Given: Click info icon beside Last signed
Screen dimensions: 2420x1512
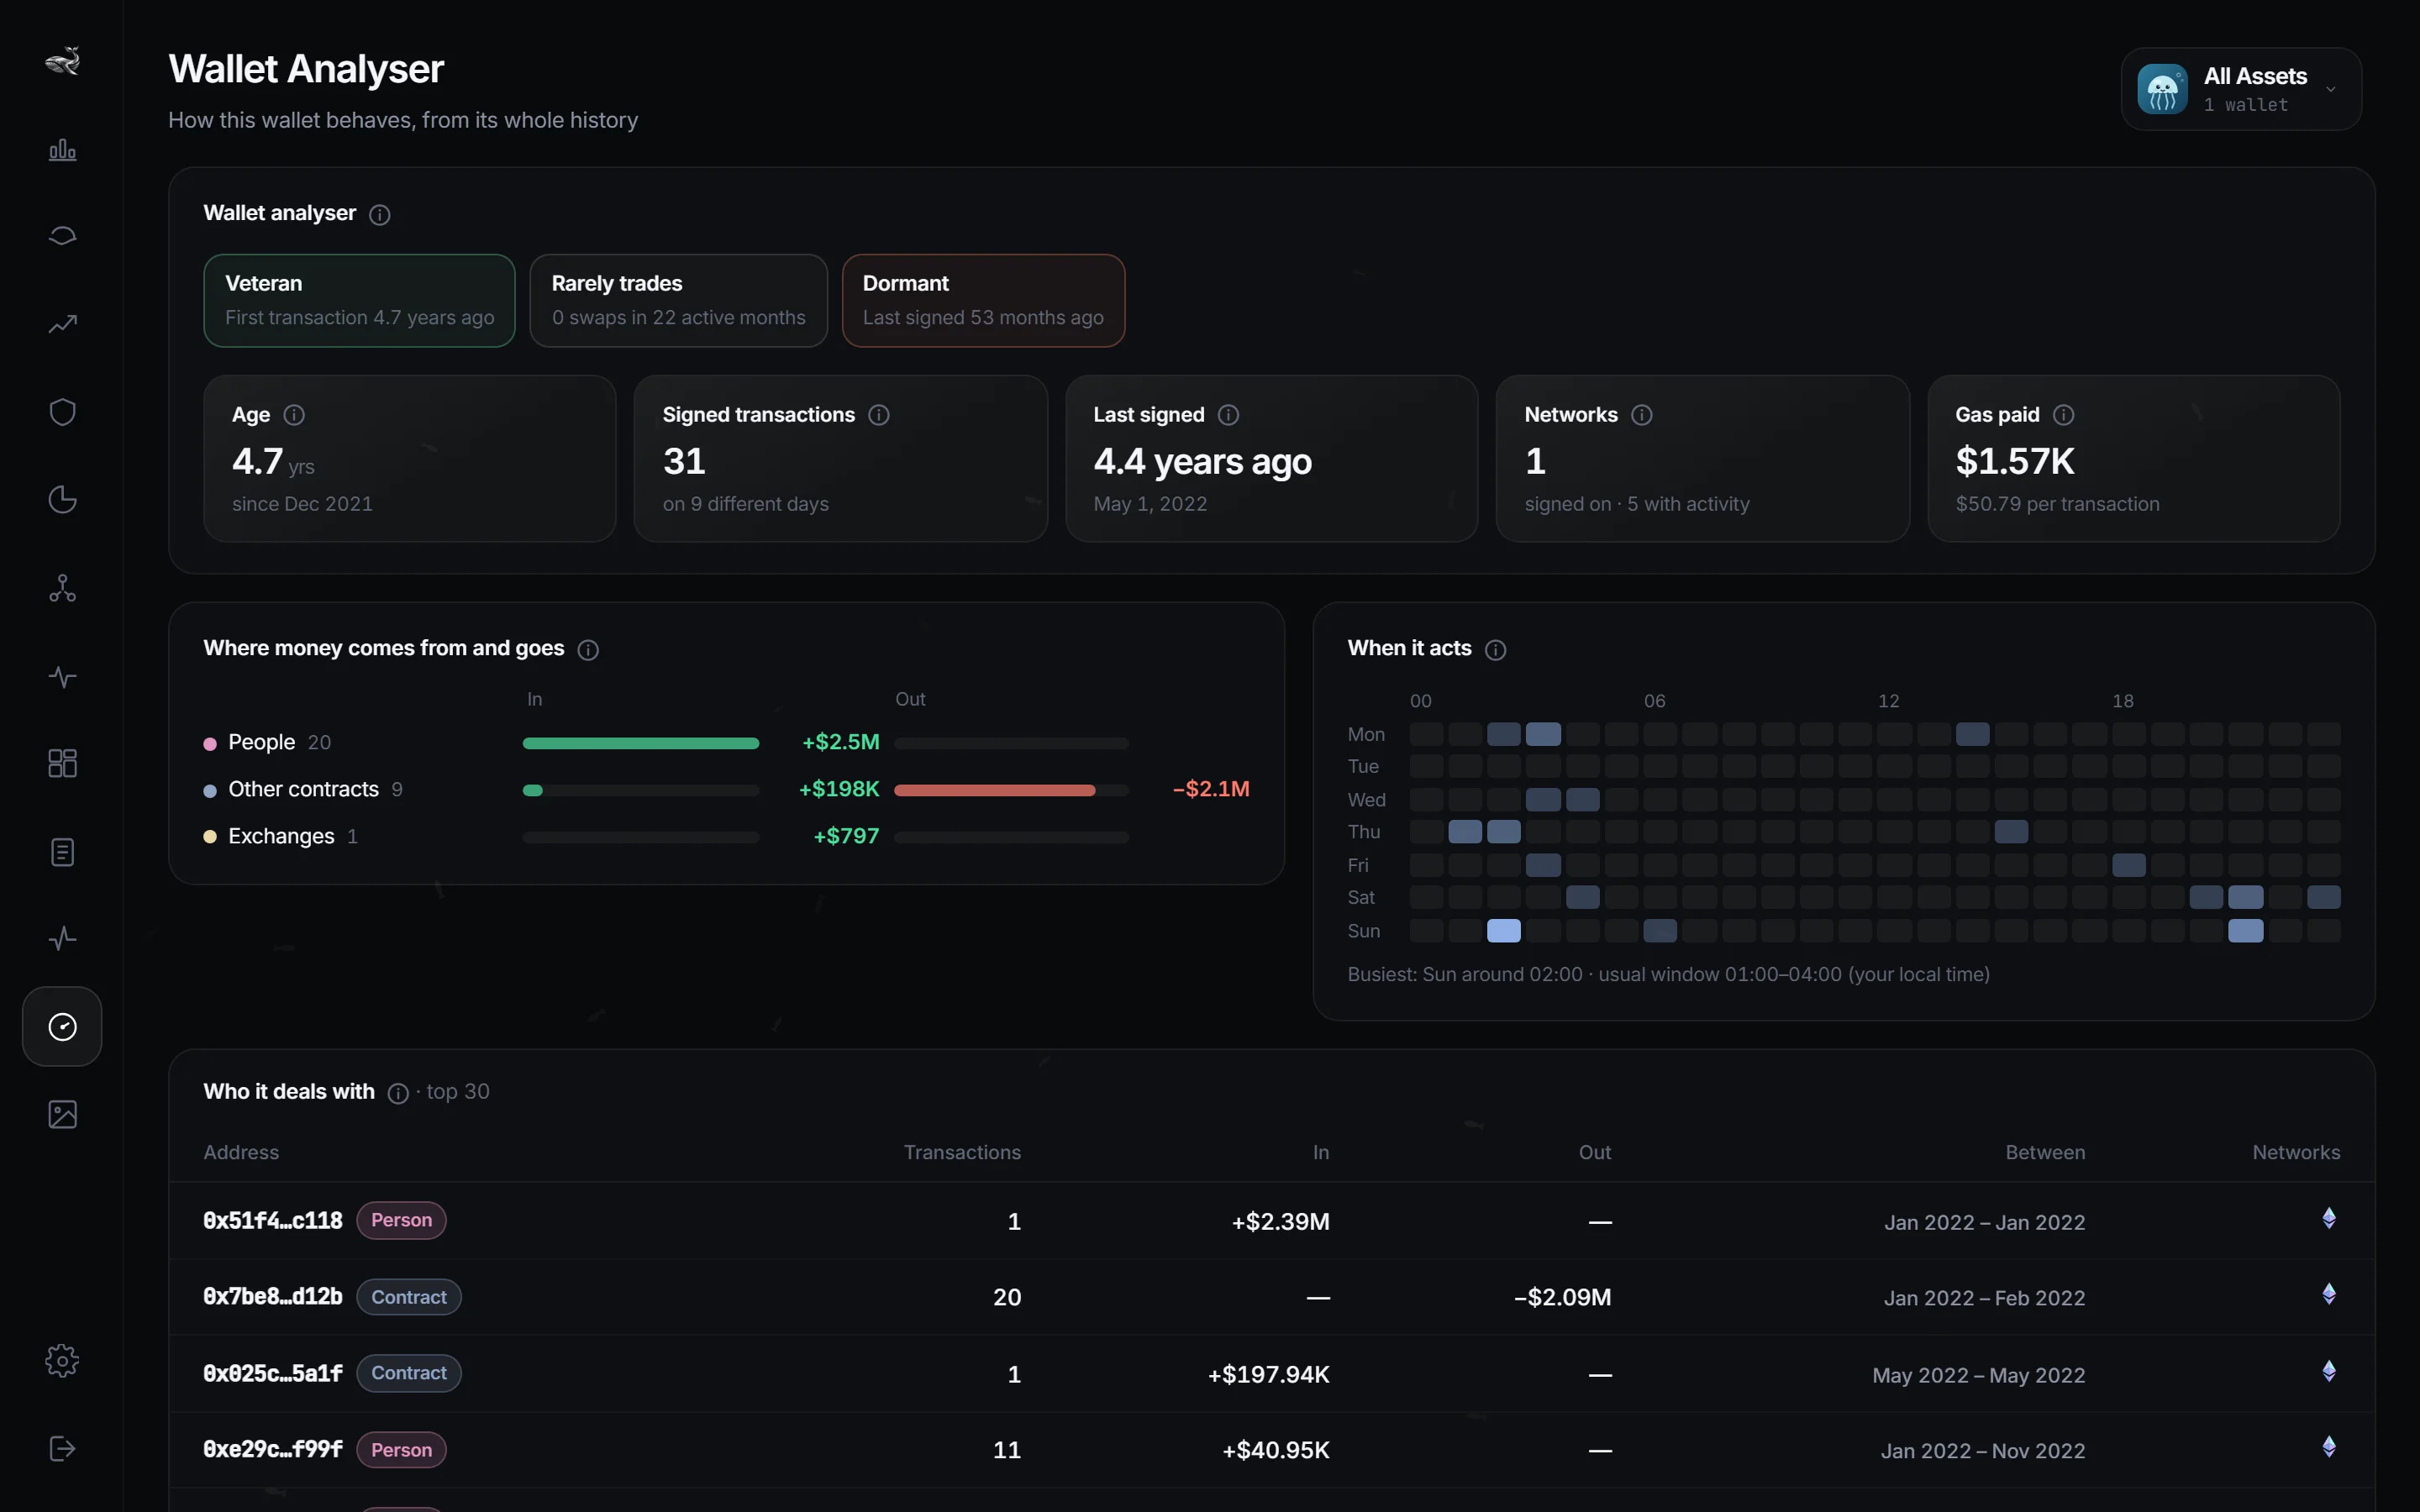Looking at the screenshot, I should coord(1229,415).
